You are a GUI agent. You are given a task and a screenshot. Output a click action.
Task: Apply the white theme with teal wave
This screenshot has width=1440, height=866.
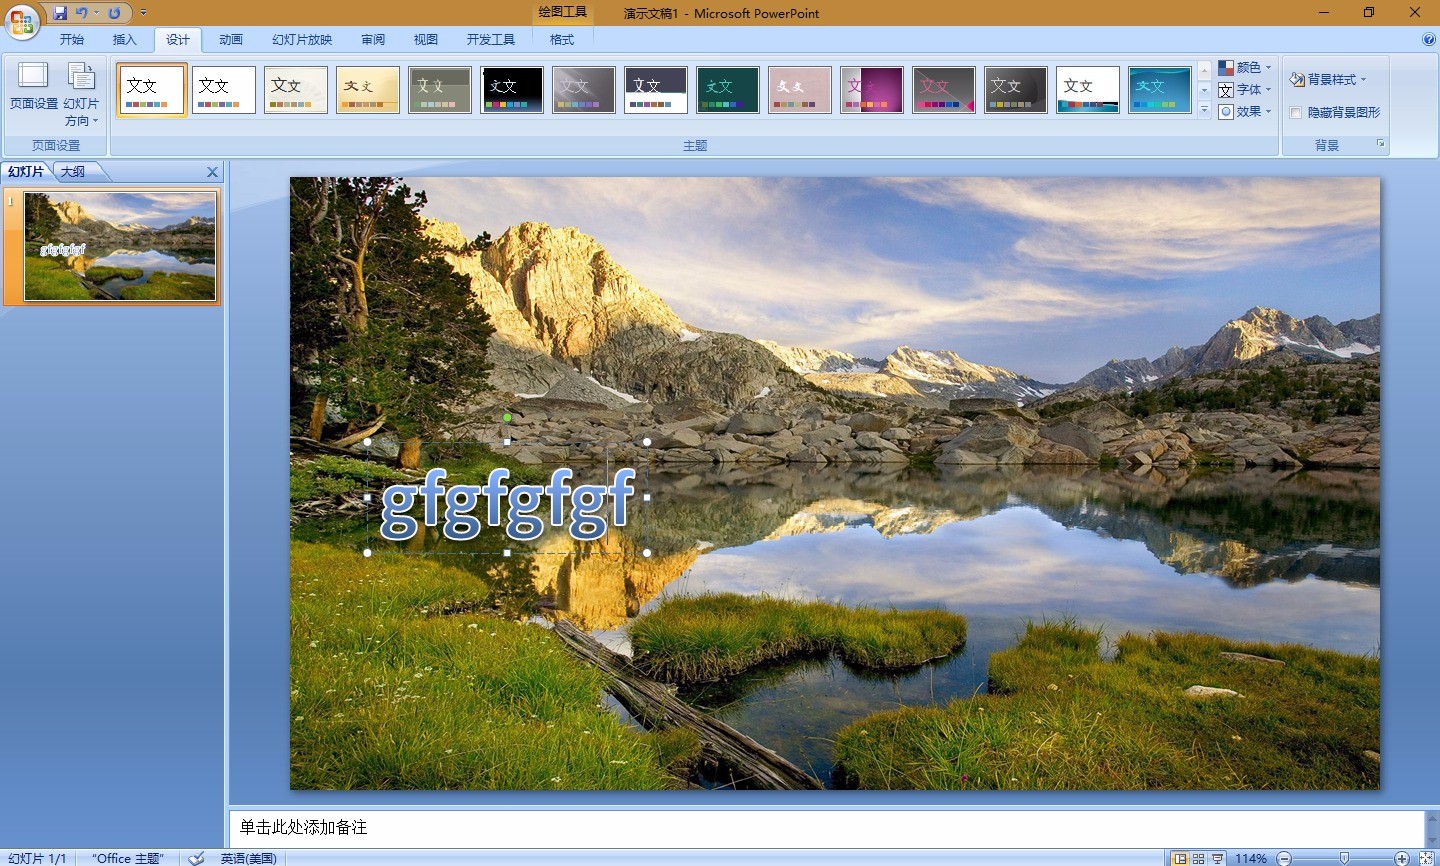click(1088, 90)
